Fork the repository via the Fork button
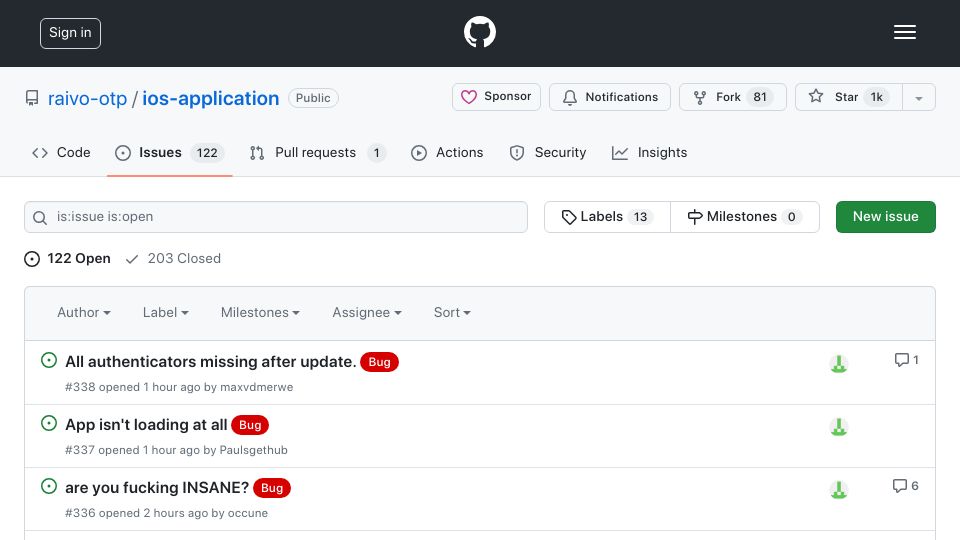Image resolution: width=960 pixels, height=540 pixels. pyautogui.click(x=732, y=97)
